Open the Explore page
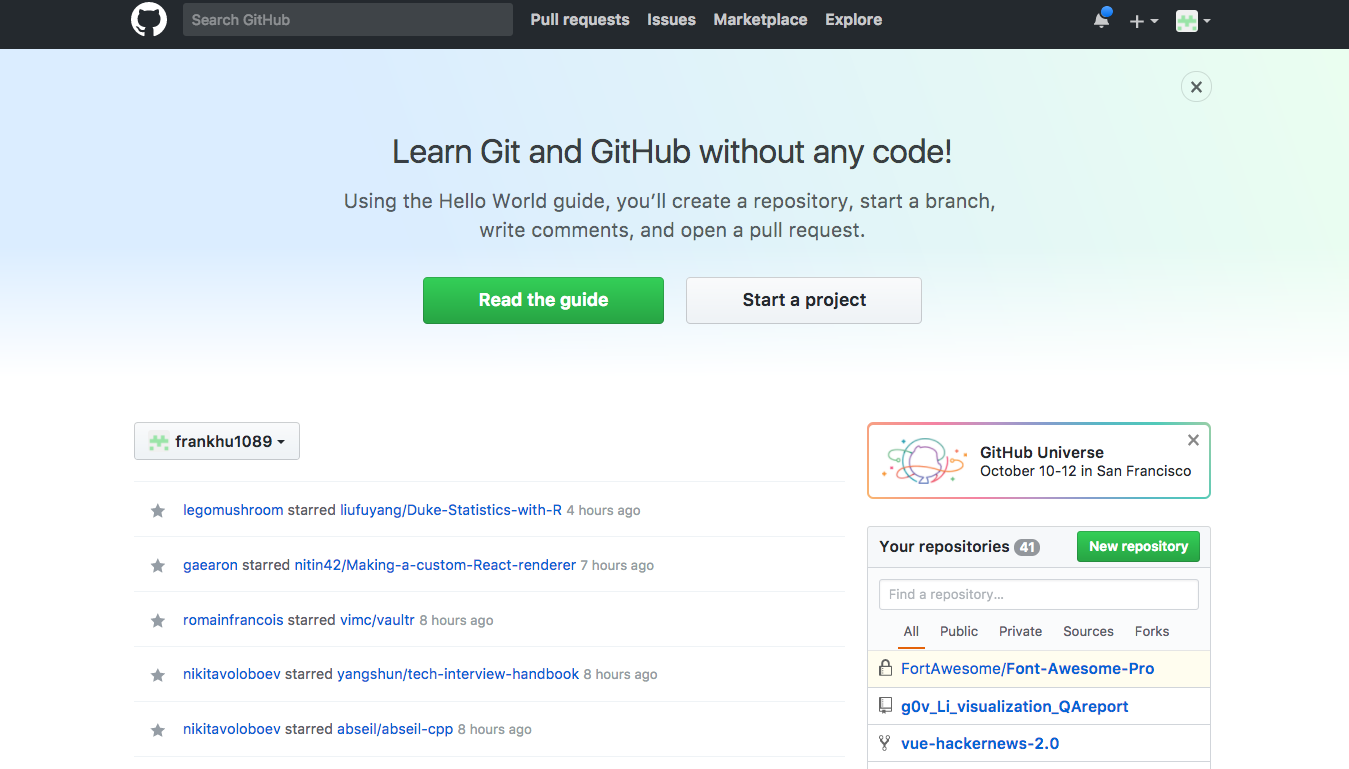Screen dimensions: 1349x769 pos(853,20)
